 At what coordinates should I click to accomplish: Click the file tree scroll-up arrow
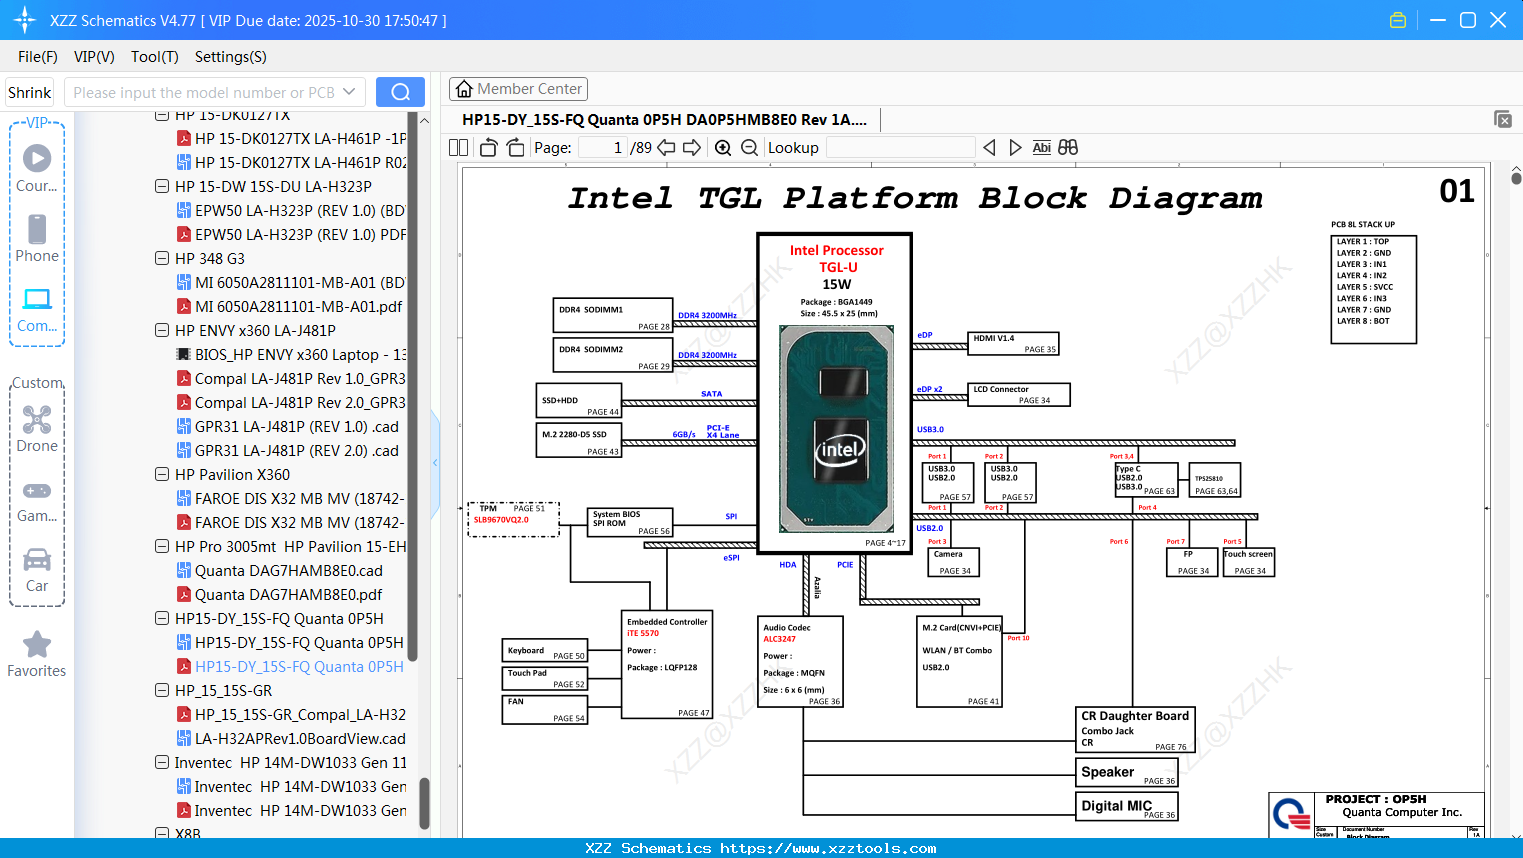click(424, 120)
